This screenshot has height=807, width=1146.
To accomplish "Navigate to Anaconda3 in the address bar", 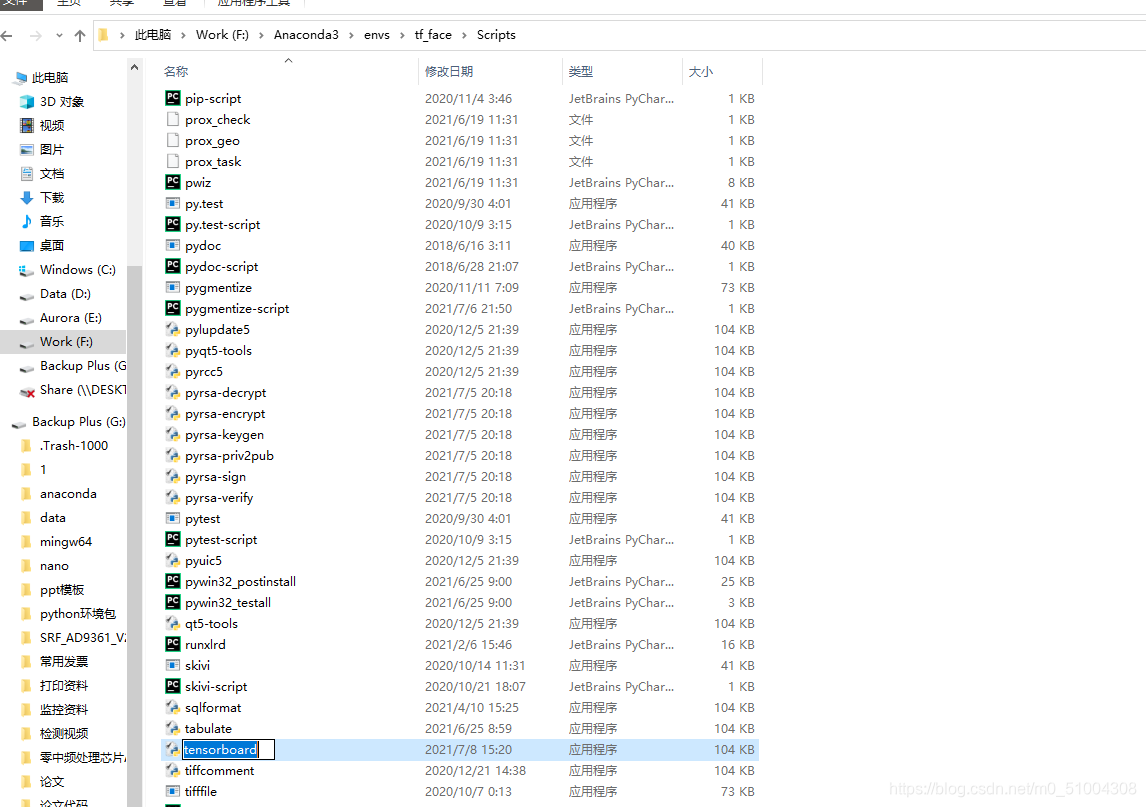I will 306,35.
